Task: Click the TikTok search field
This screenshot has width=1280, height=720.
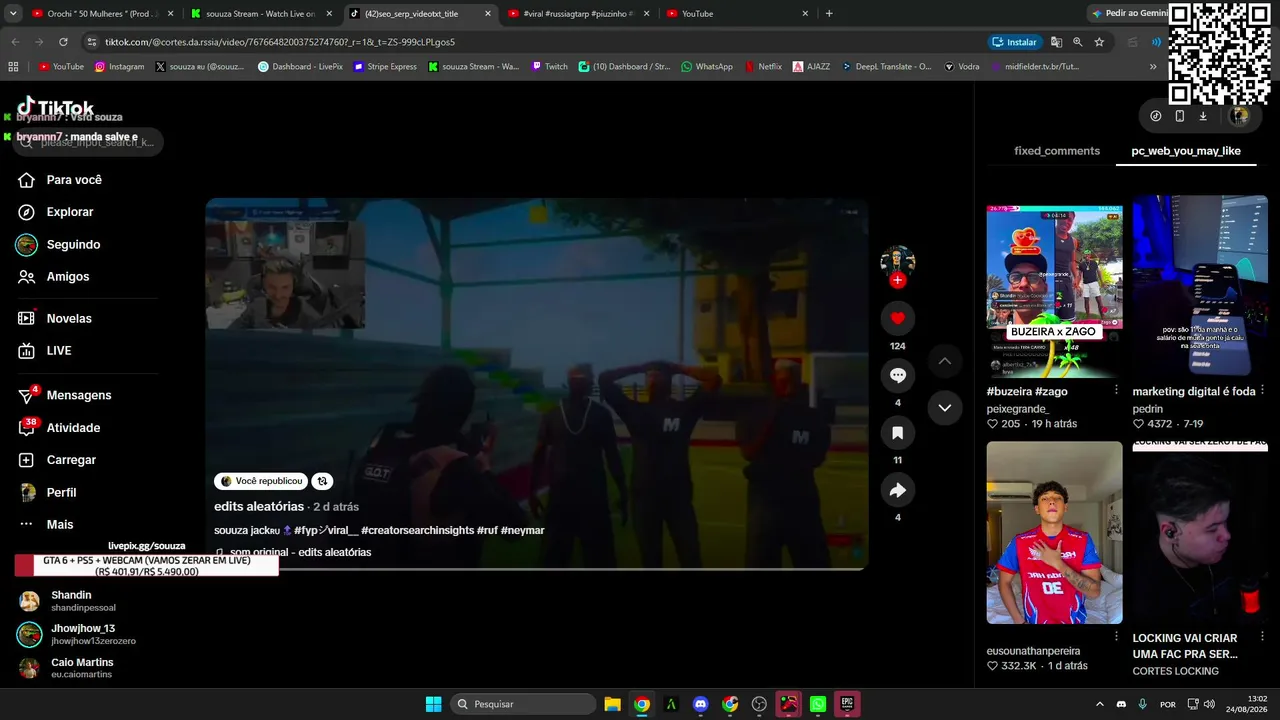Action: [x=88, y=142]
